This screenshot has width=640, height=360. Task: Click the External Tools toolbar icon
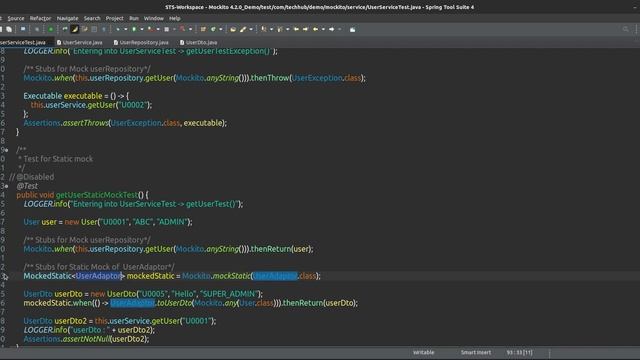[182, 29]
